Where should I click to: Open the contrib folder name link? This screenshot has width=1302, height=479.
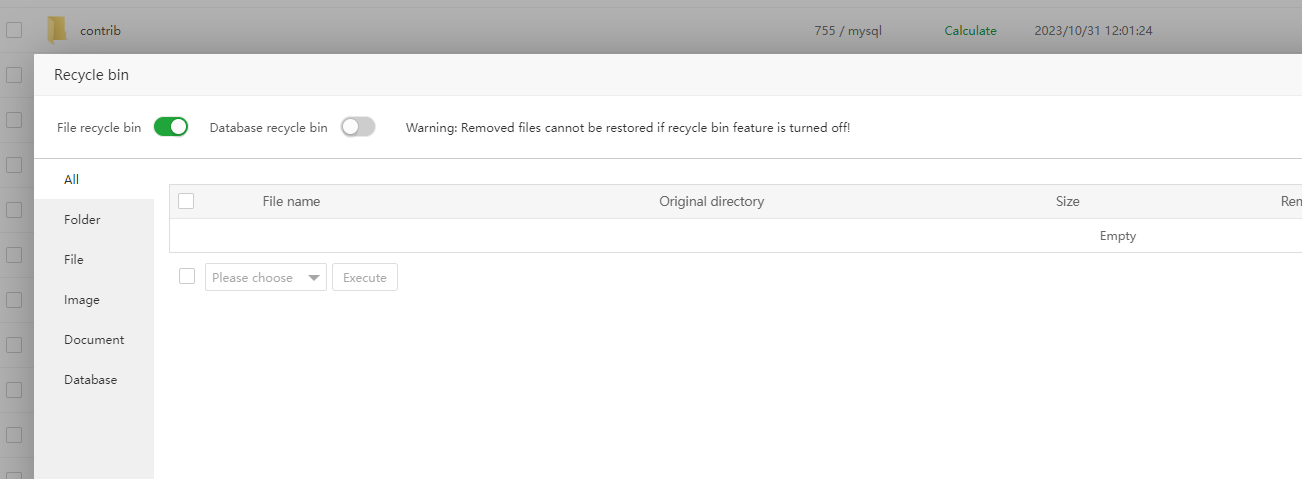pos(100,31)
